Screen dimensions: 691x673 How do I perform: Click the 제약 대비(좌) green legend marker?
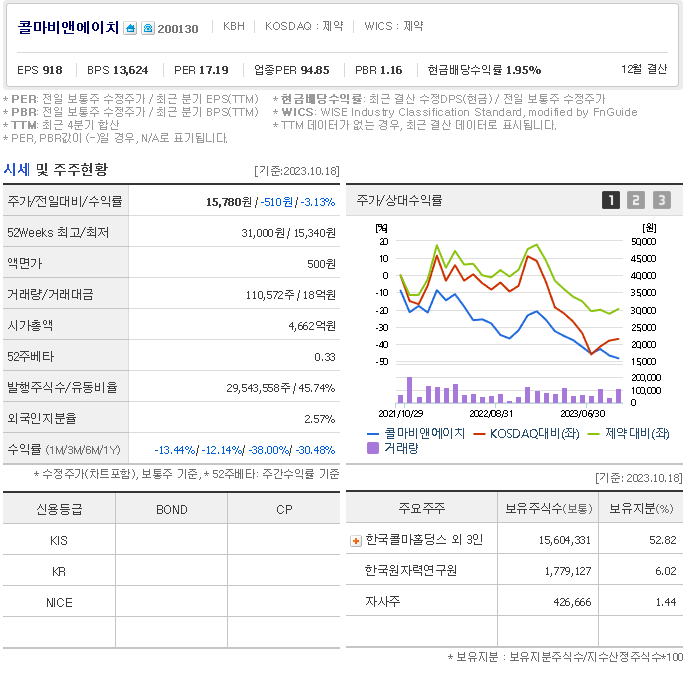(x=594, y=434)
